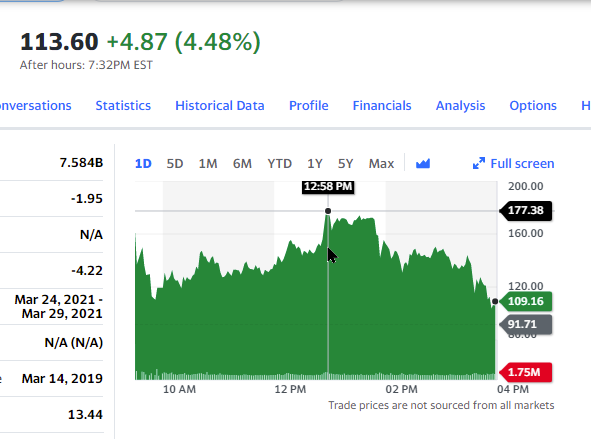Go to Historical Data tab

tap(220, 106)
